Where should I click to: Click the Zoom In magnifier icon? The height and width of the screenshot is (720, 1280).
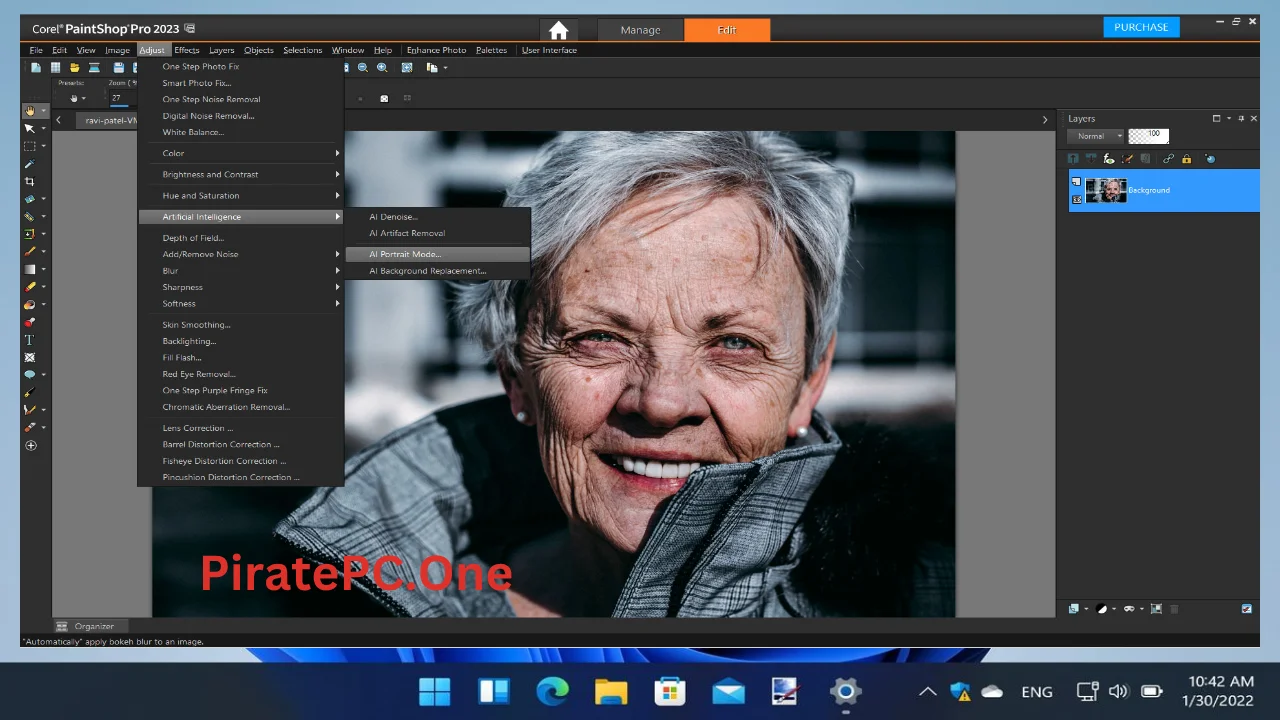coord(382,68)
